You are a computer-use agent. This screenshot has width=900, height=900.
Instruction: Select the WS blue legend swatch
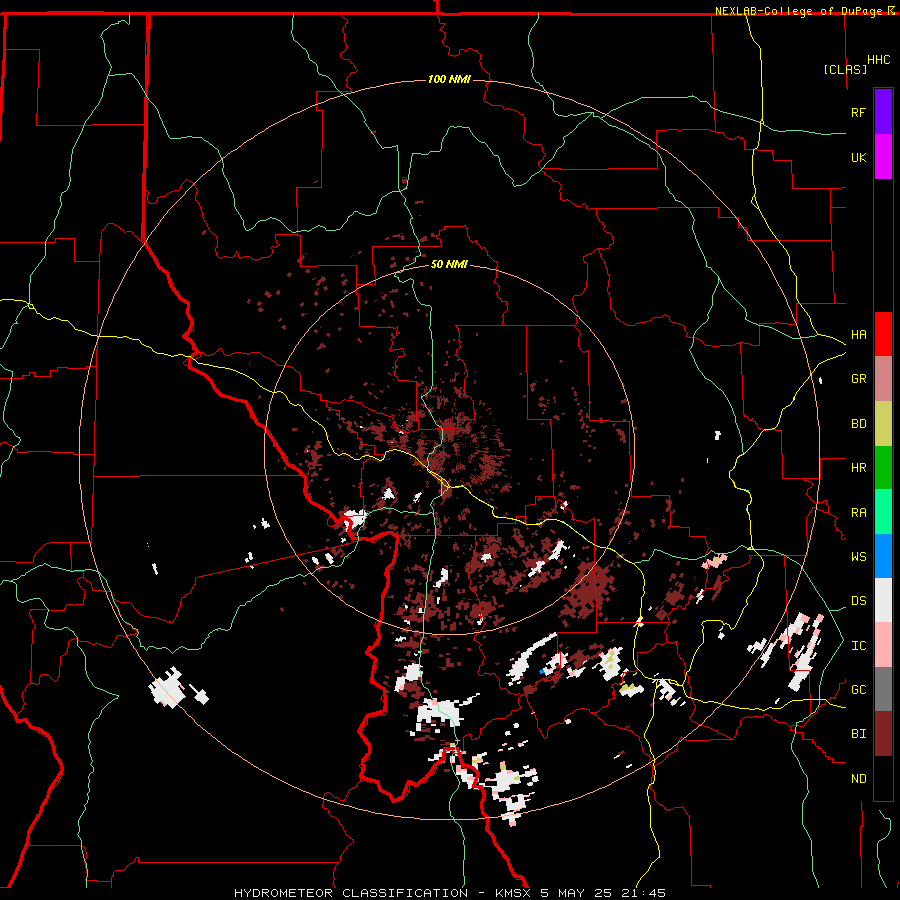[883, 556]
